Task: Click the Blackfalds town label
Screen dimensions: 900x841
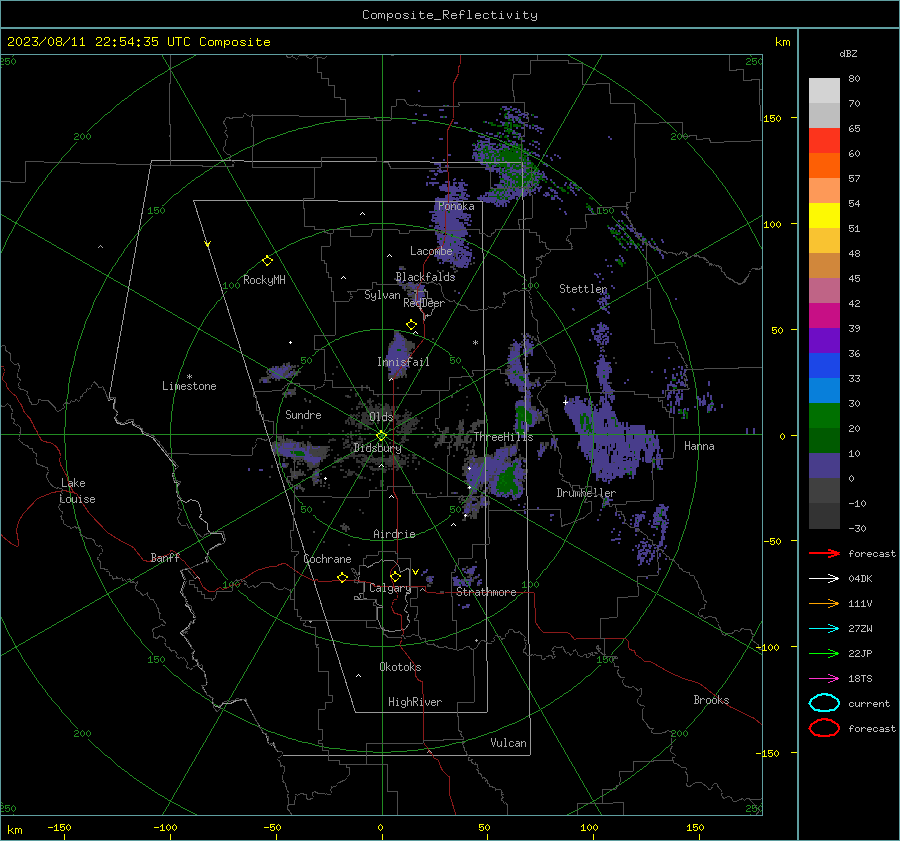Action: coord(425,277)
